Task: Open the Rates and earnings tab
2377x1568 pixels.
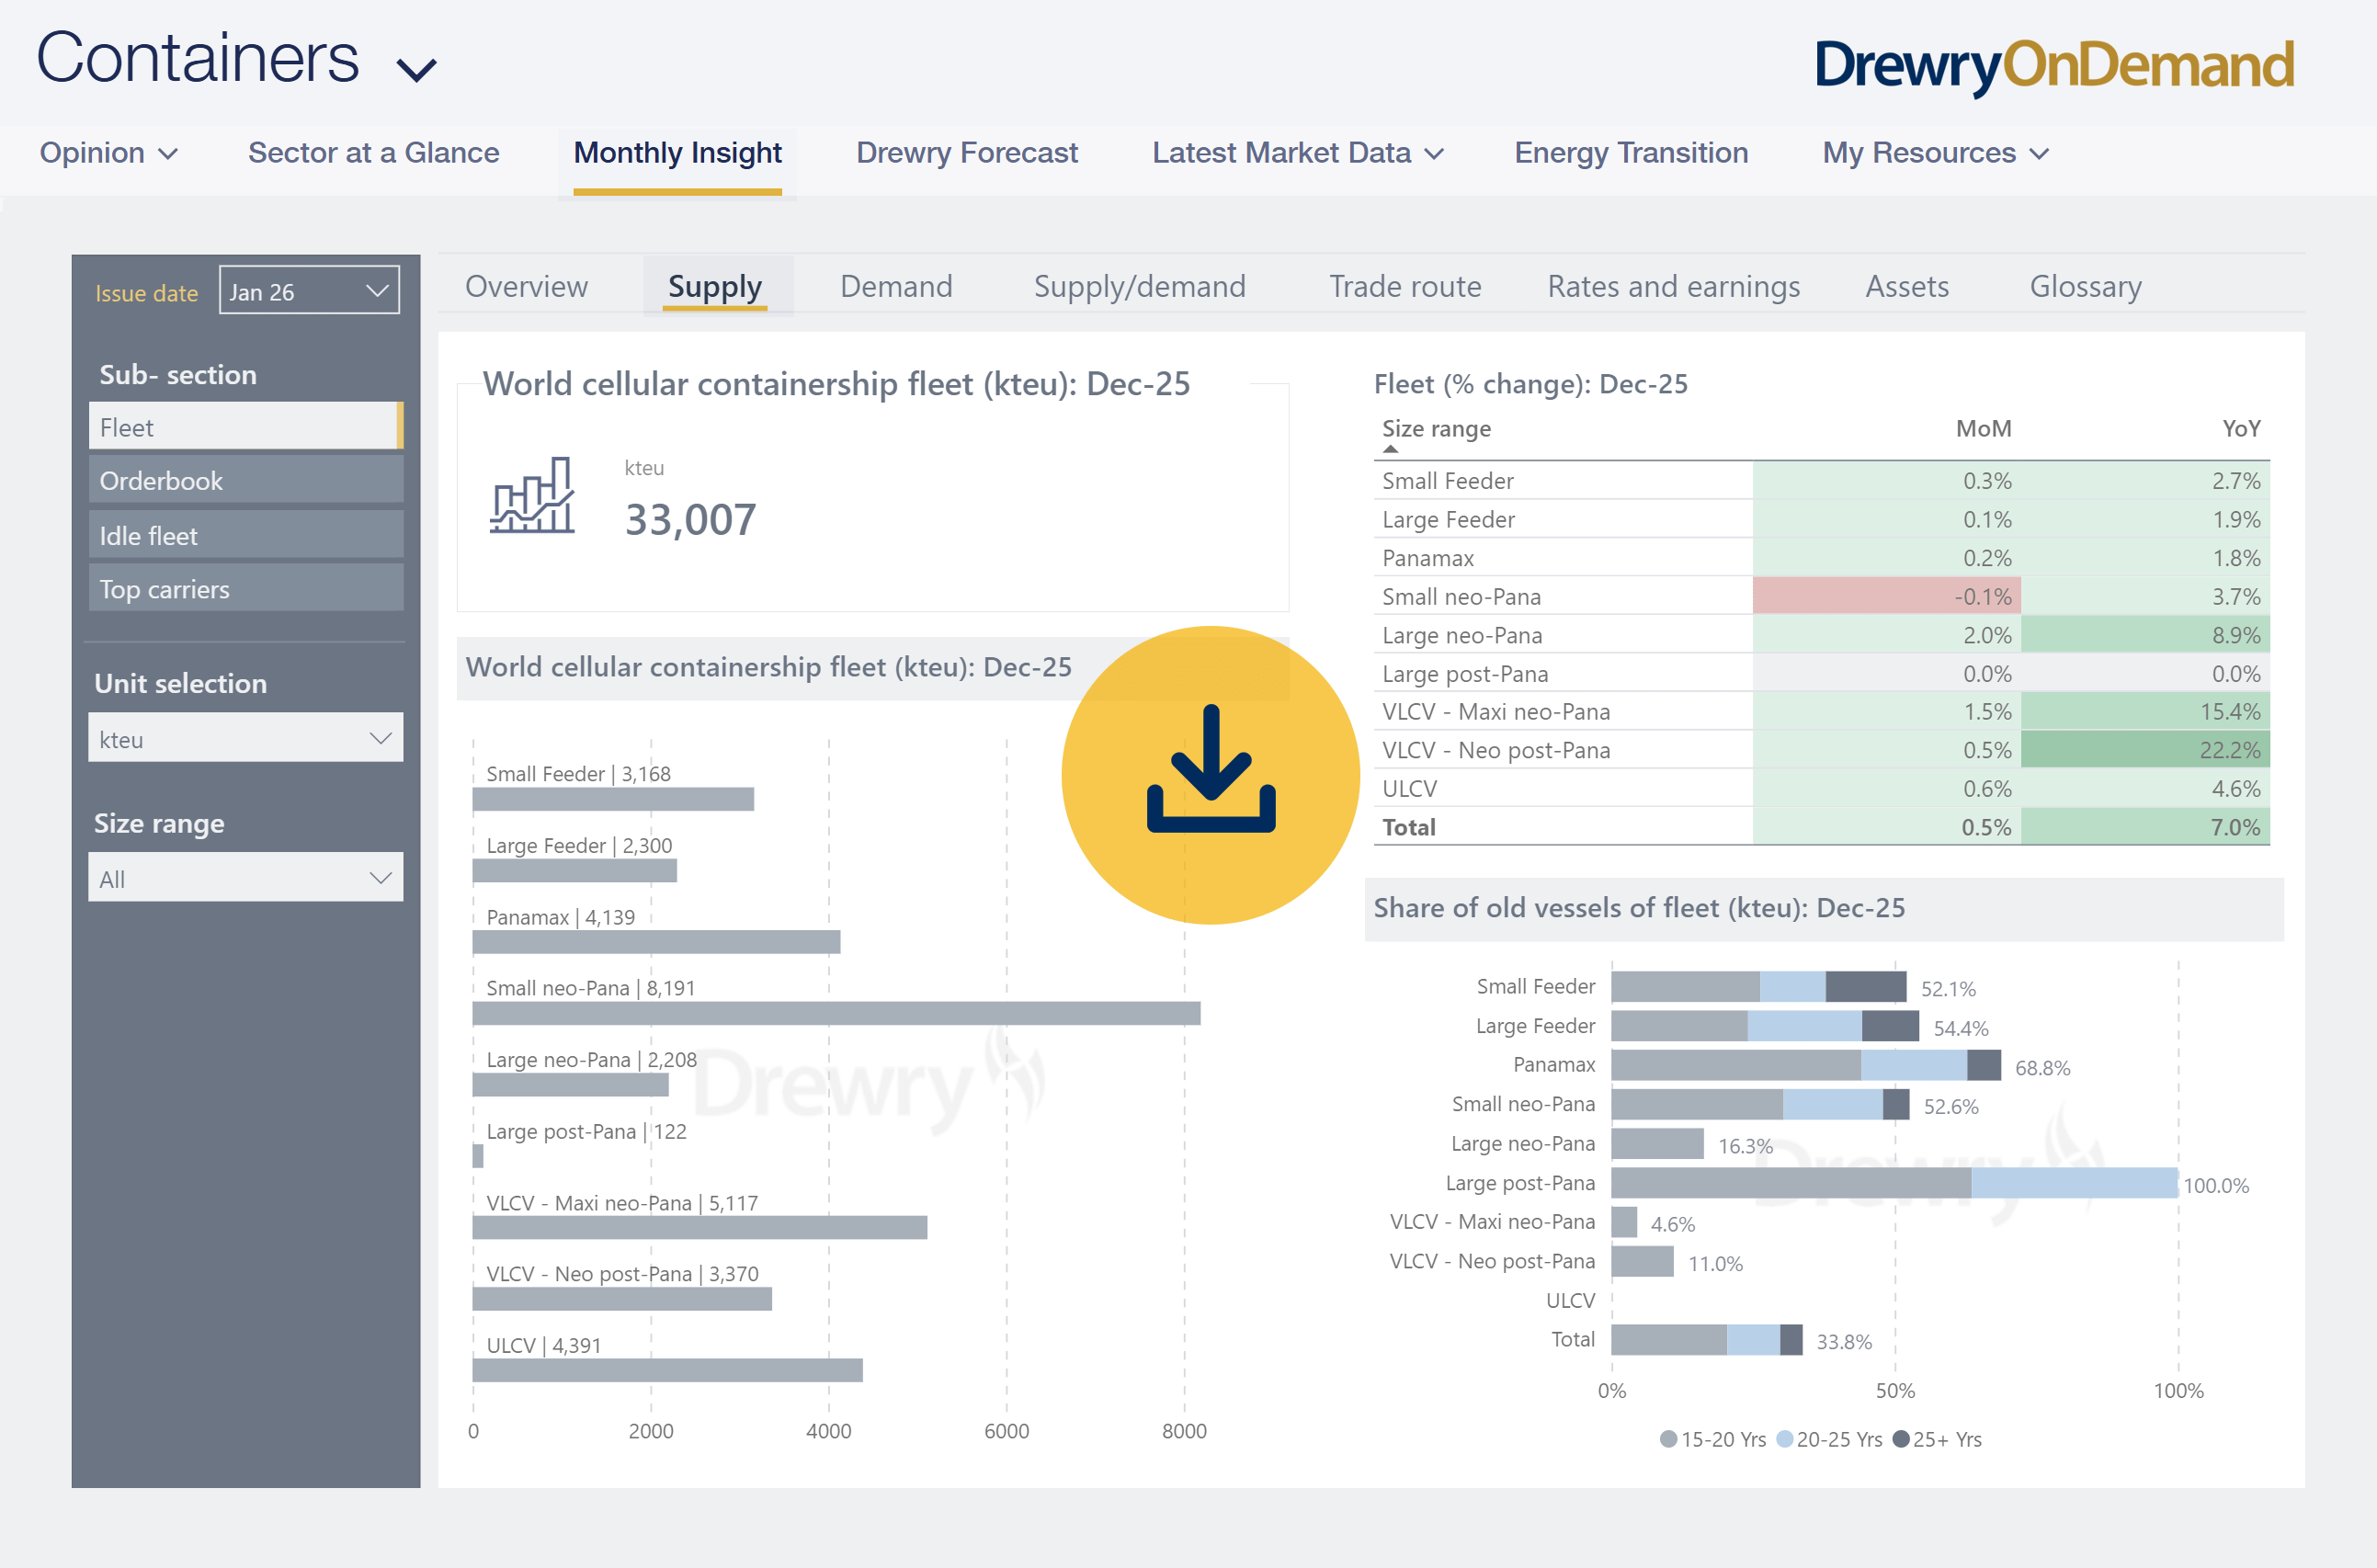Action: pos(1672,287)
